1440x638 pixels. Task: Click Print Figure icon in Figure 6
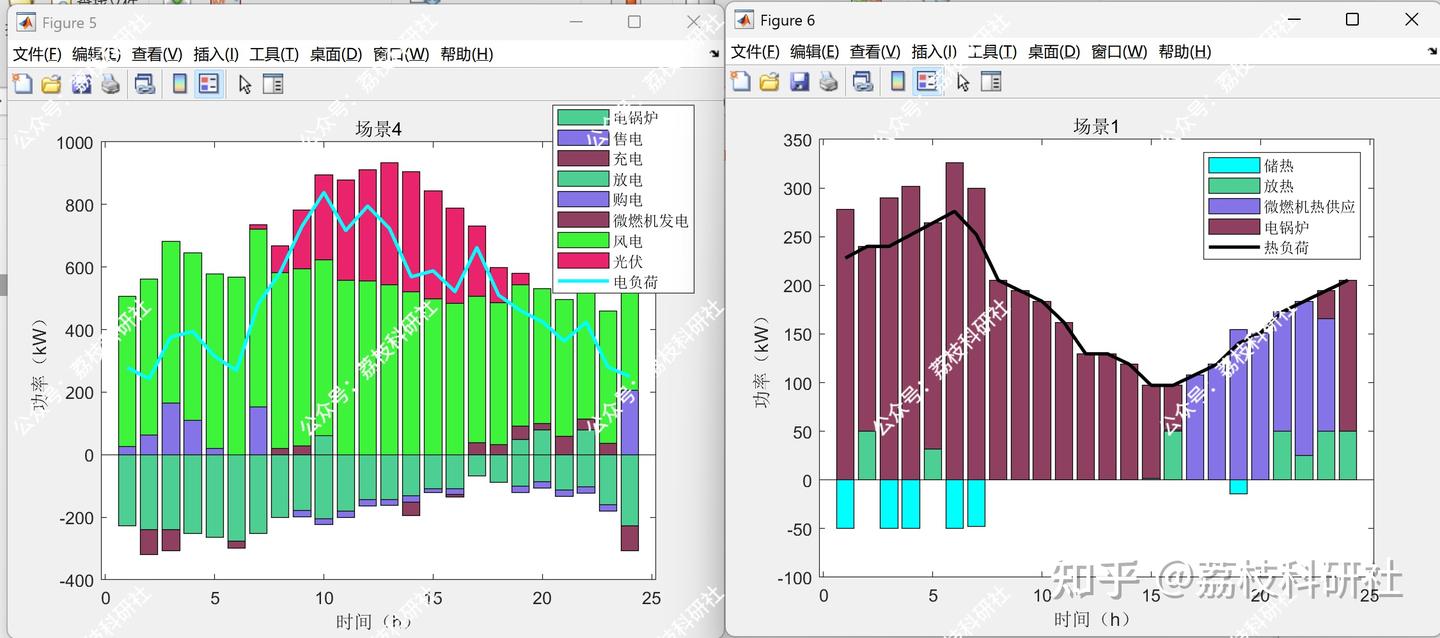(828, 82)
